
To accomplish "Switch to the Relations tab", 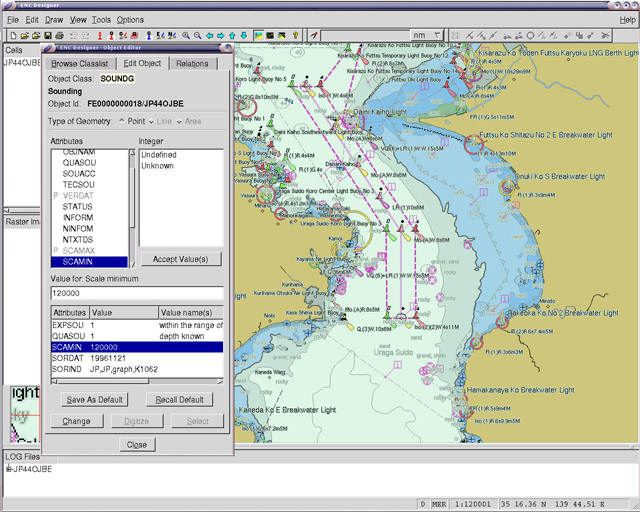I will coord(192,64).
